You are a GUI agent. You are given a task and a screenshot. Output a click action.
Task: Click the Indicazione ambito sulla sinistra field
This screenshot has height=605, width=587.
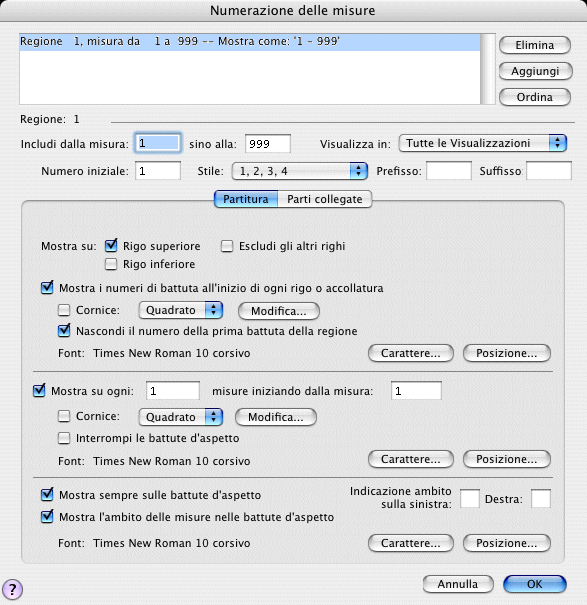(470, 499)
